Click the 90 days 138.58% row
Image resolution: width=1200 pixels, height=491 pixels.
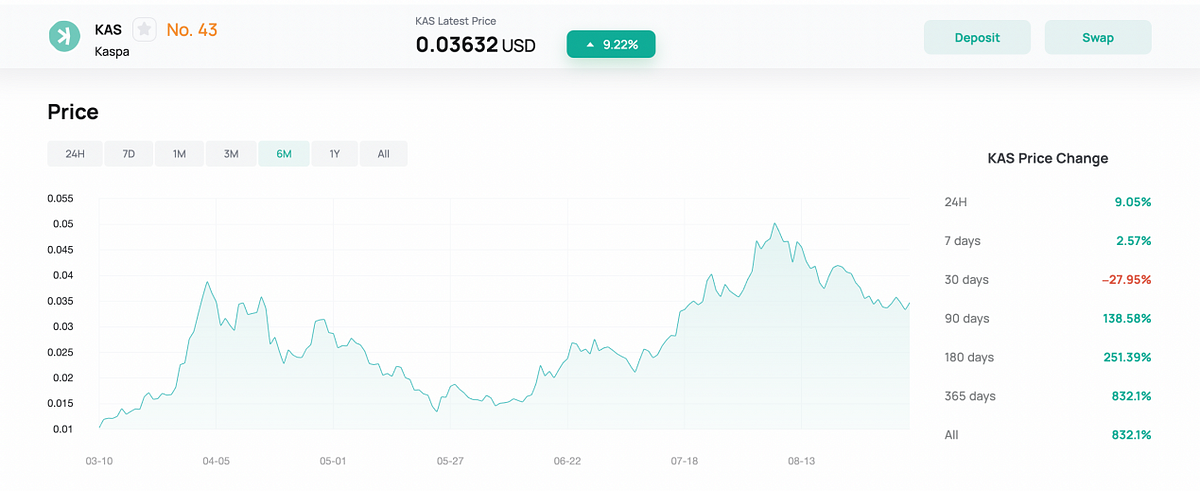coord(1048,319)
